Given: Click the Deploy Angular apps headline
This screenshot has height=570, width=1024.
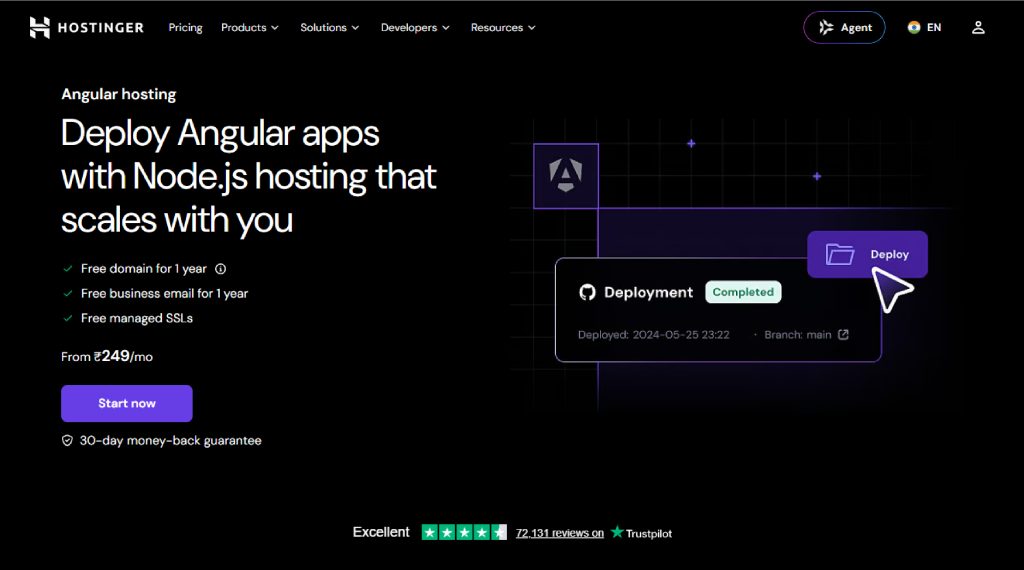Looking at the screenshot, I should (248, 176).
